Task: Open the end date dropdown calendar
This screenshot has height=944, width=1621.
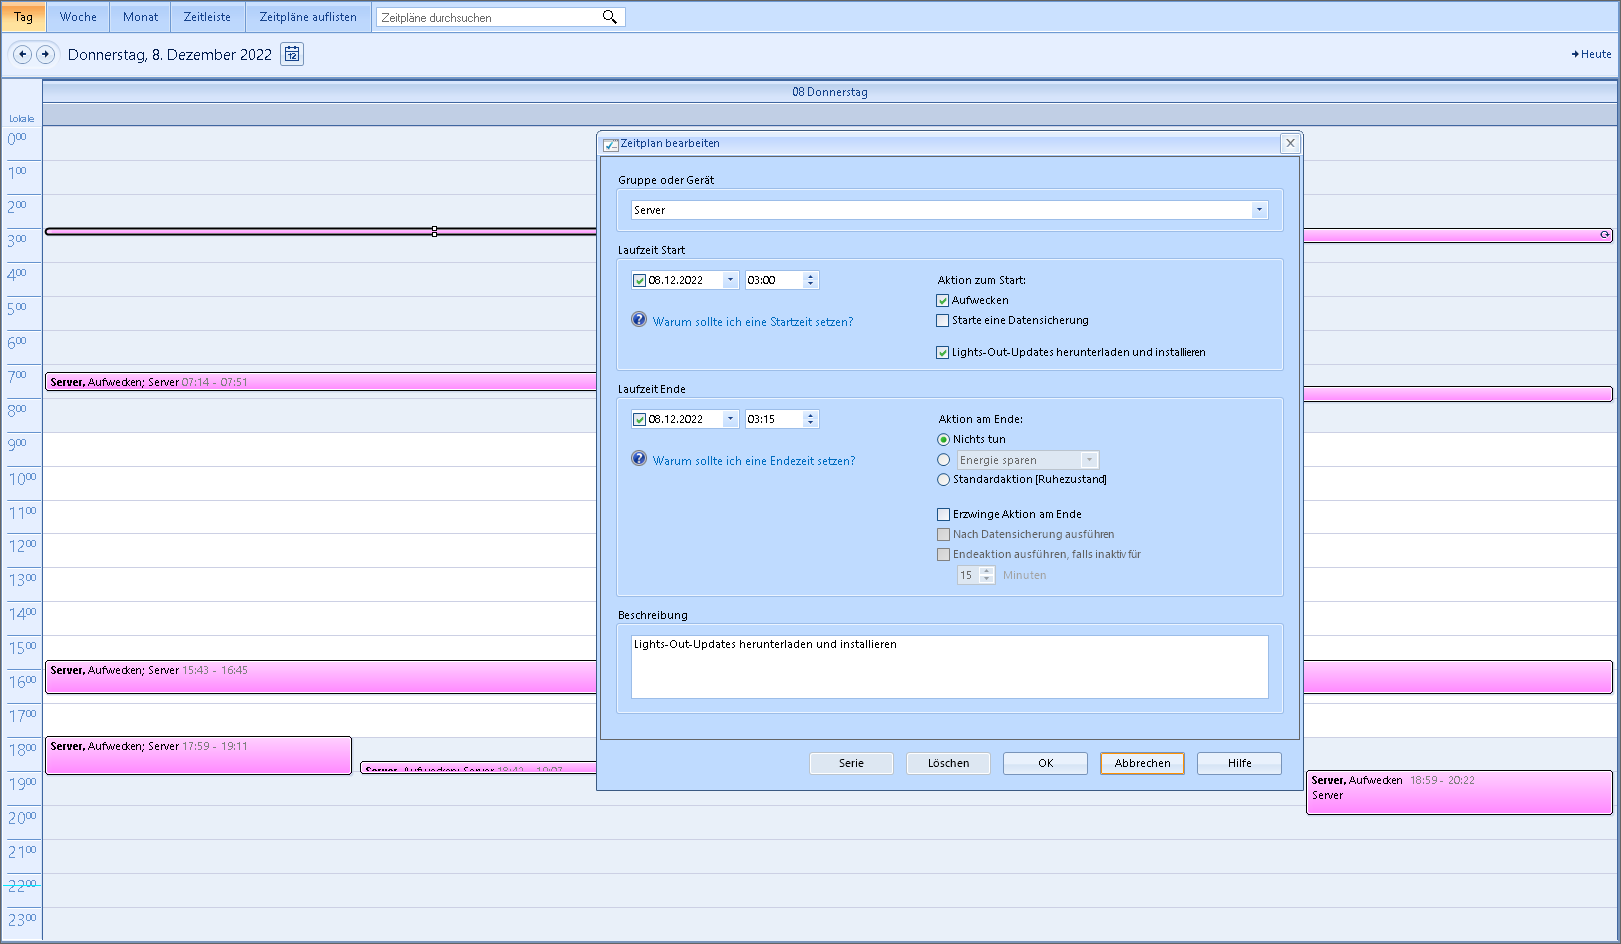Action: click(730, 419)
